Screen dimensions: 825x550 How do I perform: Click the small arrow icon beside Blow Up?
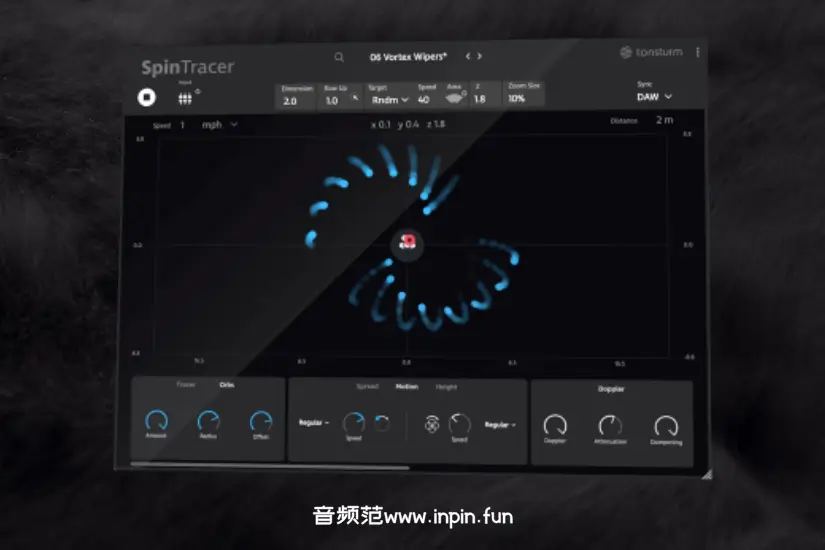click(355, 97)
